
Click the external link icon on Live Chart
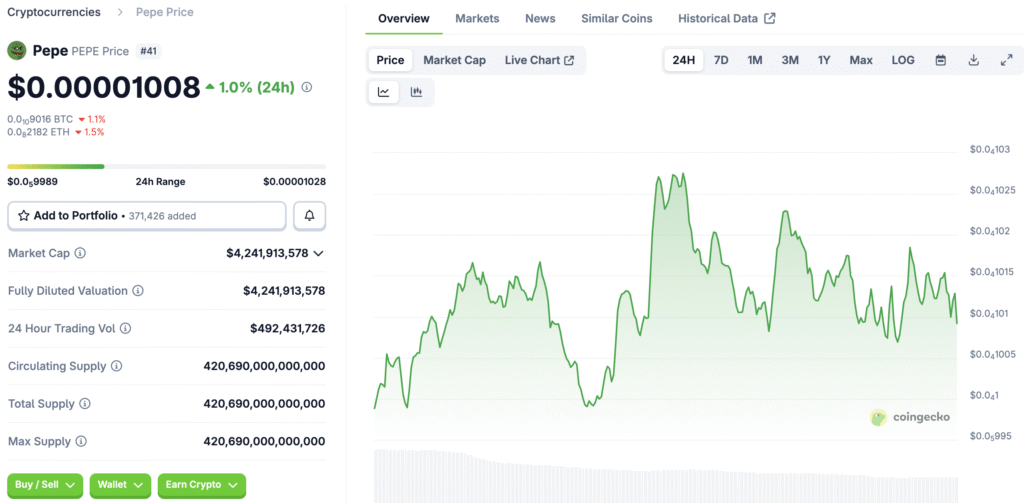569,60
